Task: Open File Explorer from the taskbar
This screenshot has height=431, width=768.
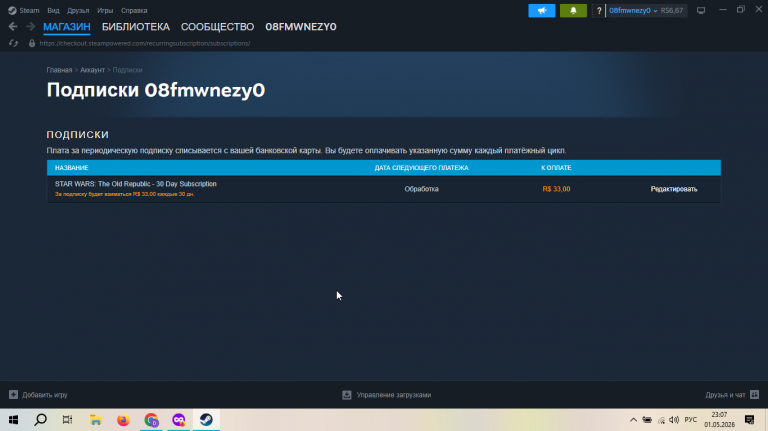Action: (96, 420)
